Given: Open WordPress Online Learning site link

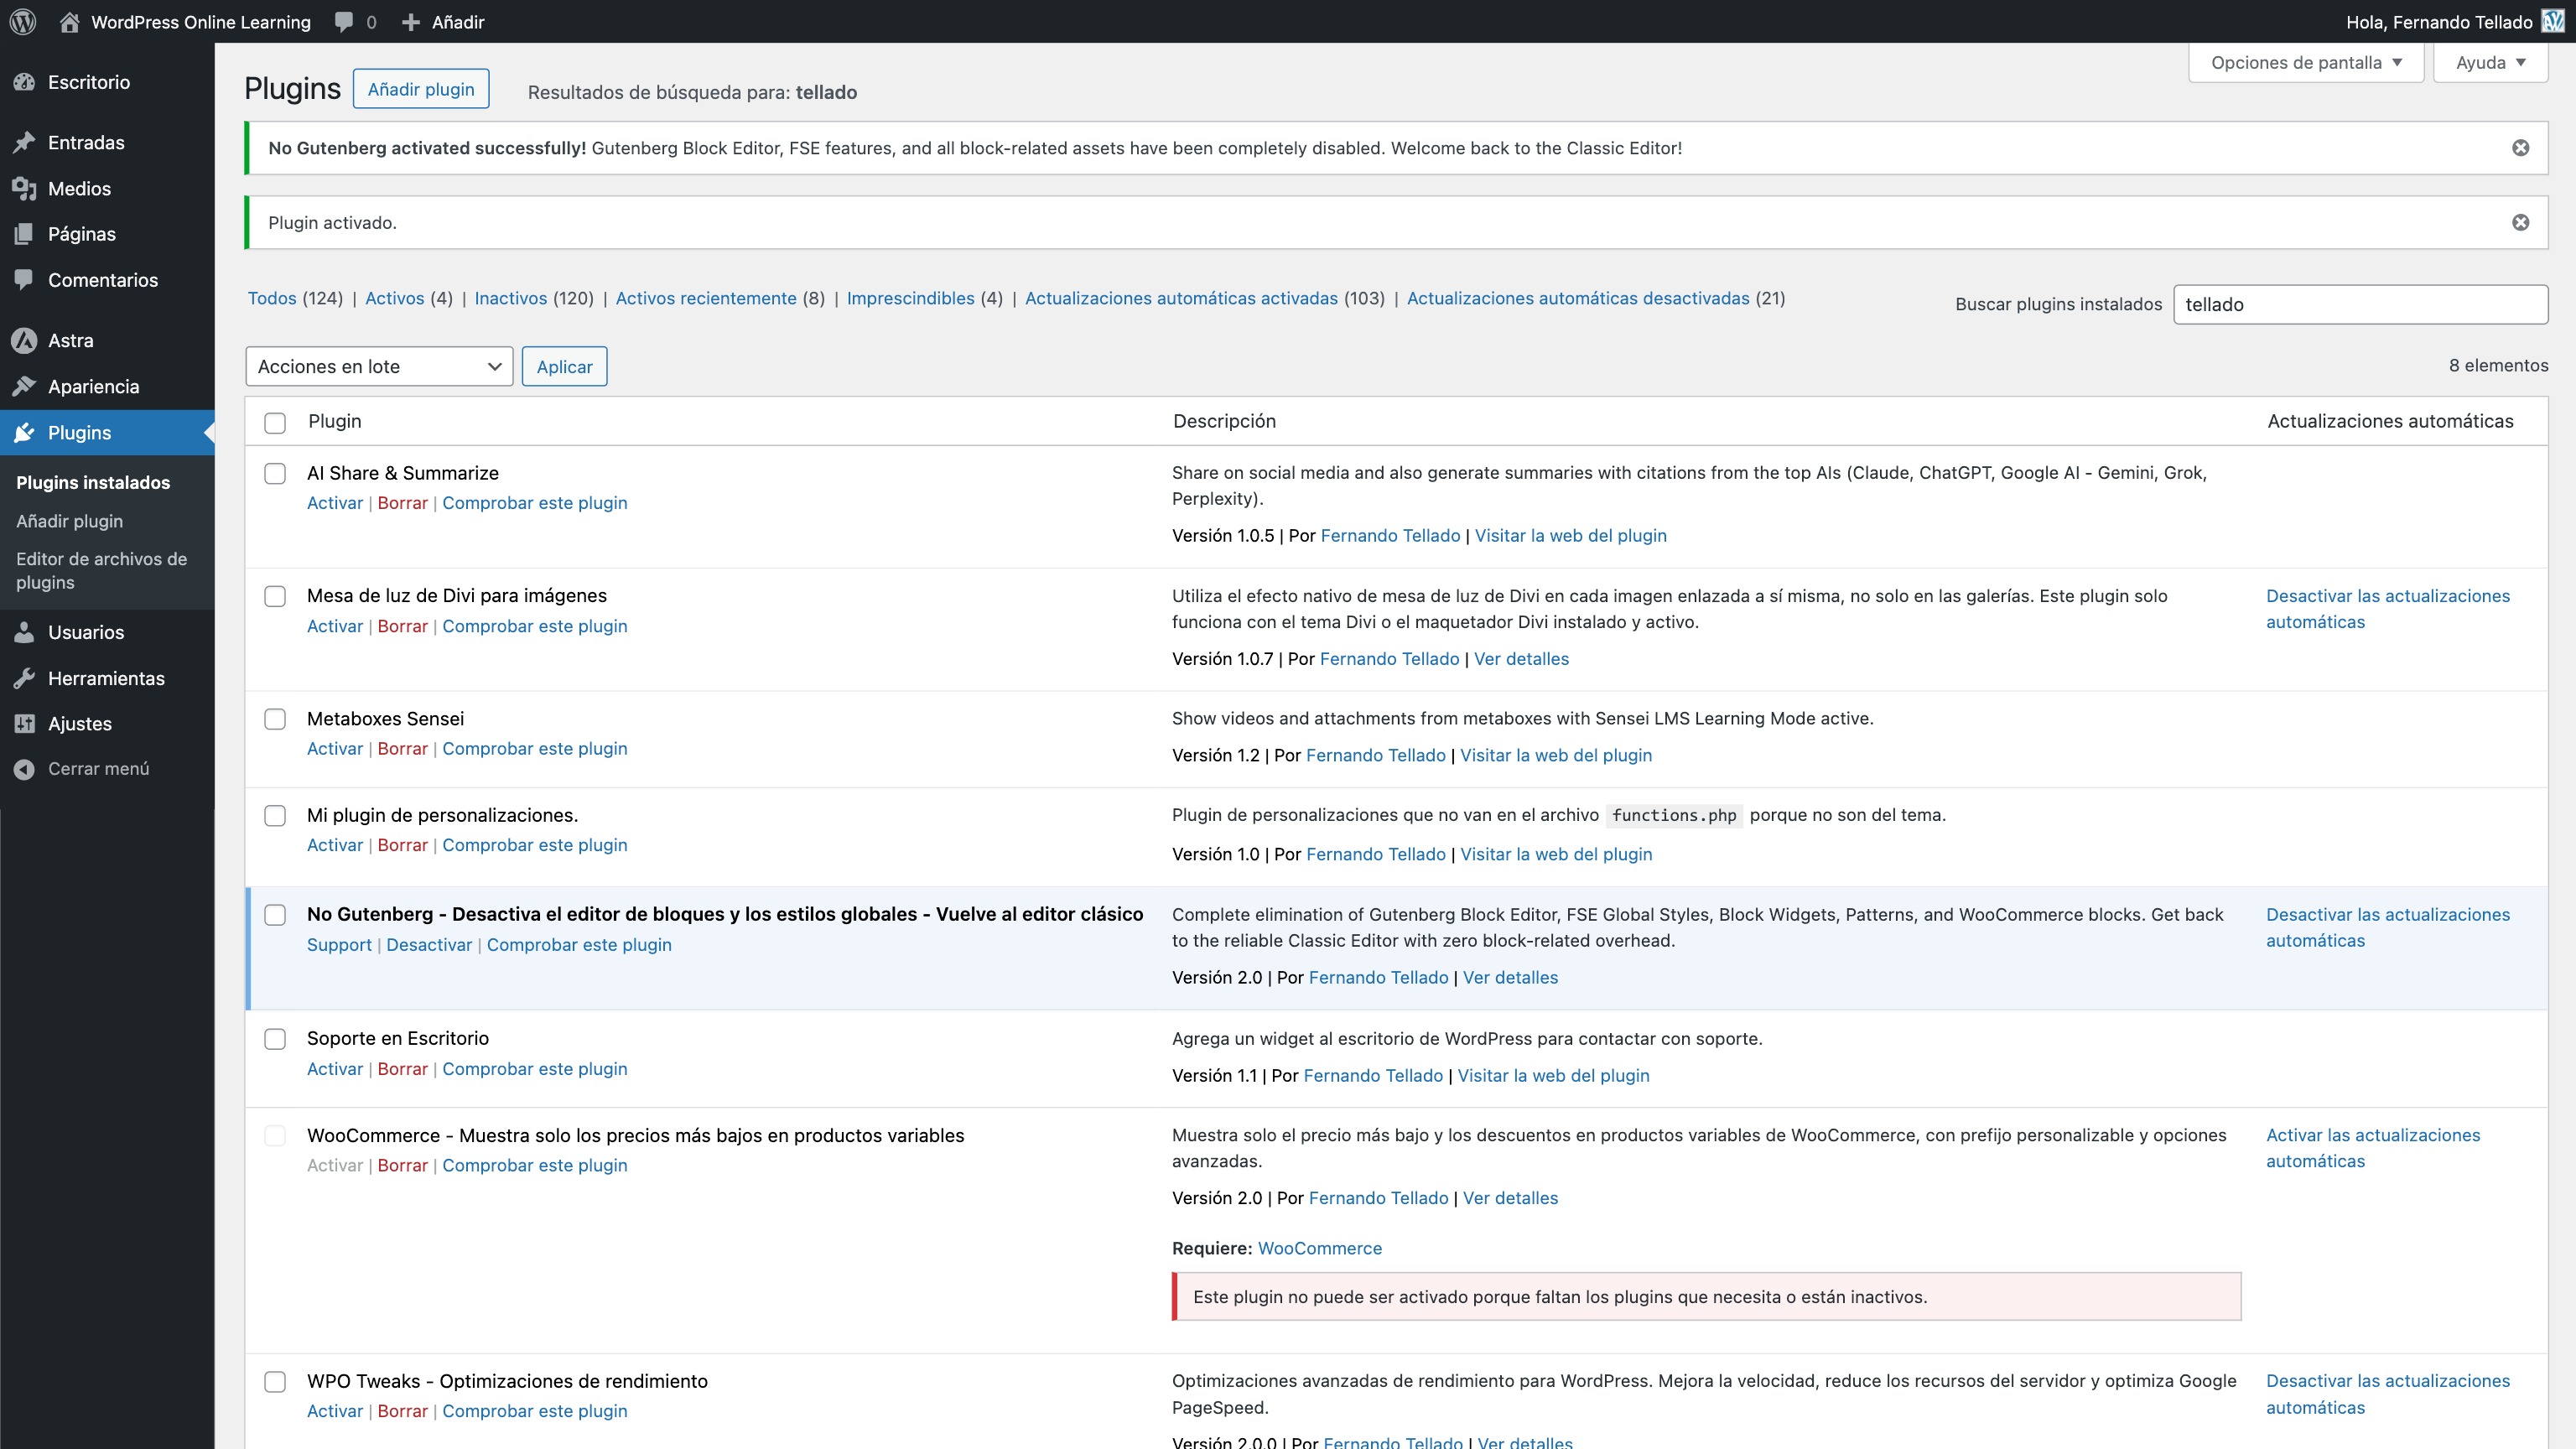Looking at the screenshot, I should click(x=200, y=21).
